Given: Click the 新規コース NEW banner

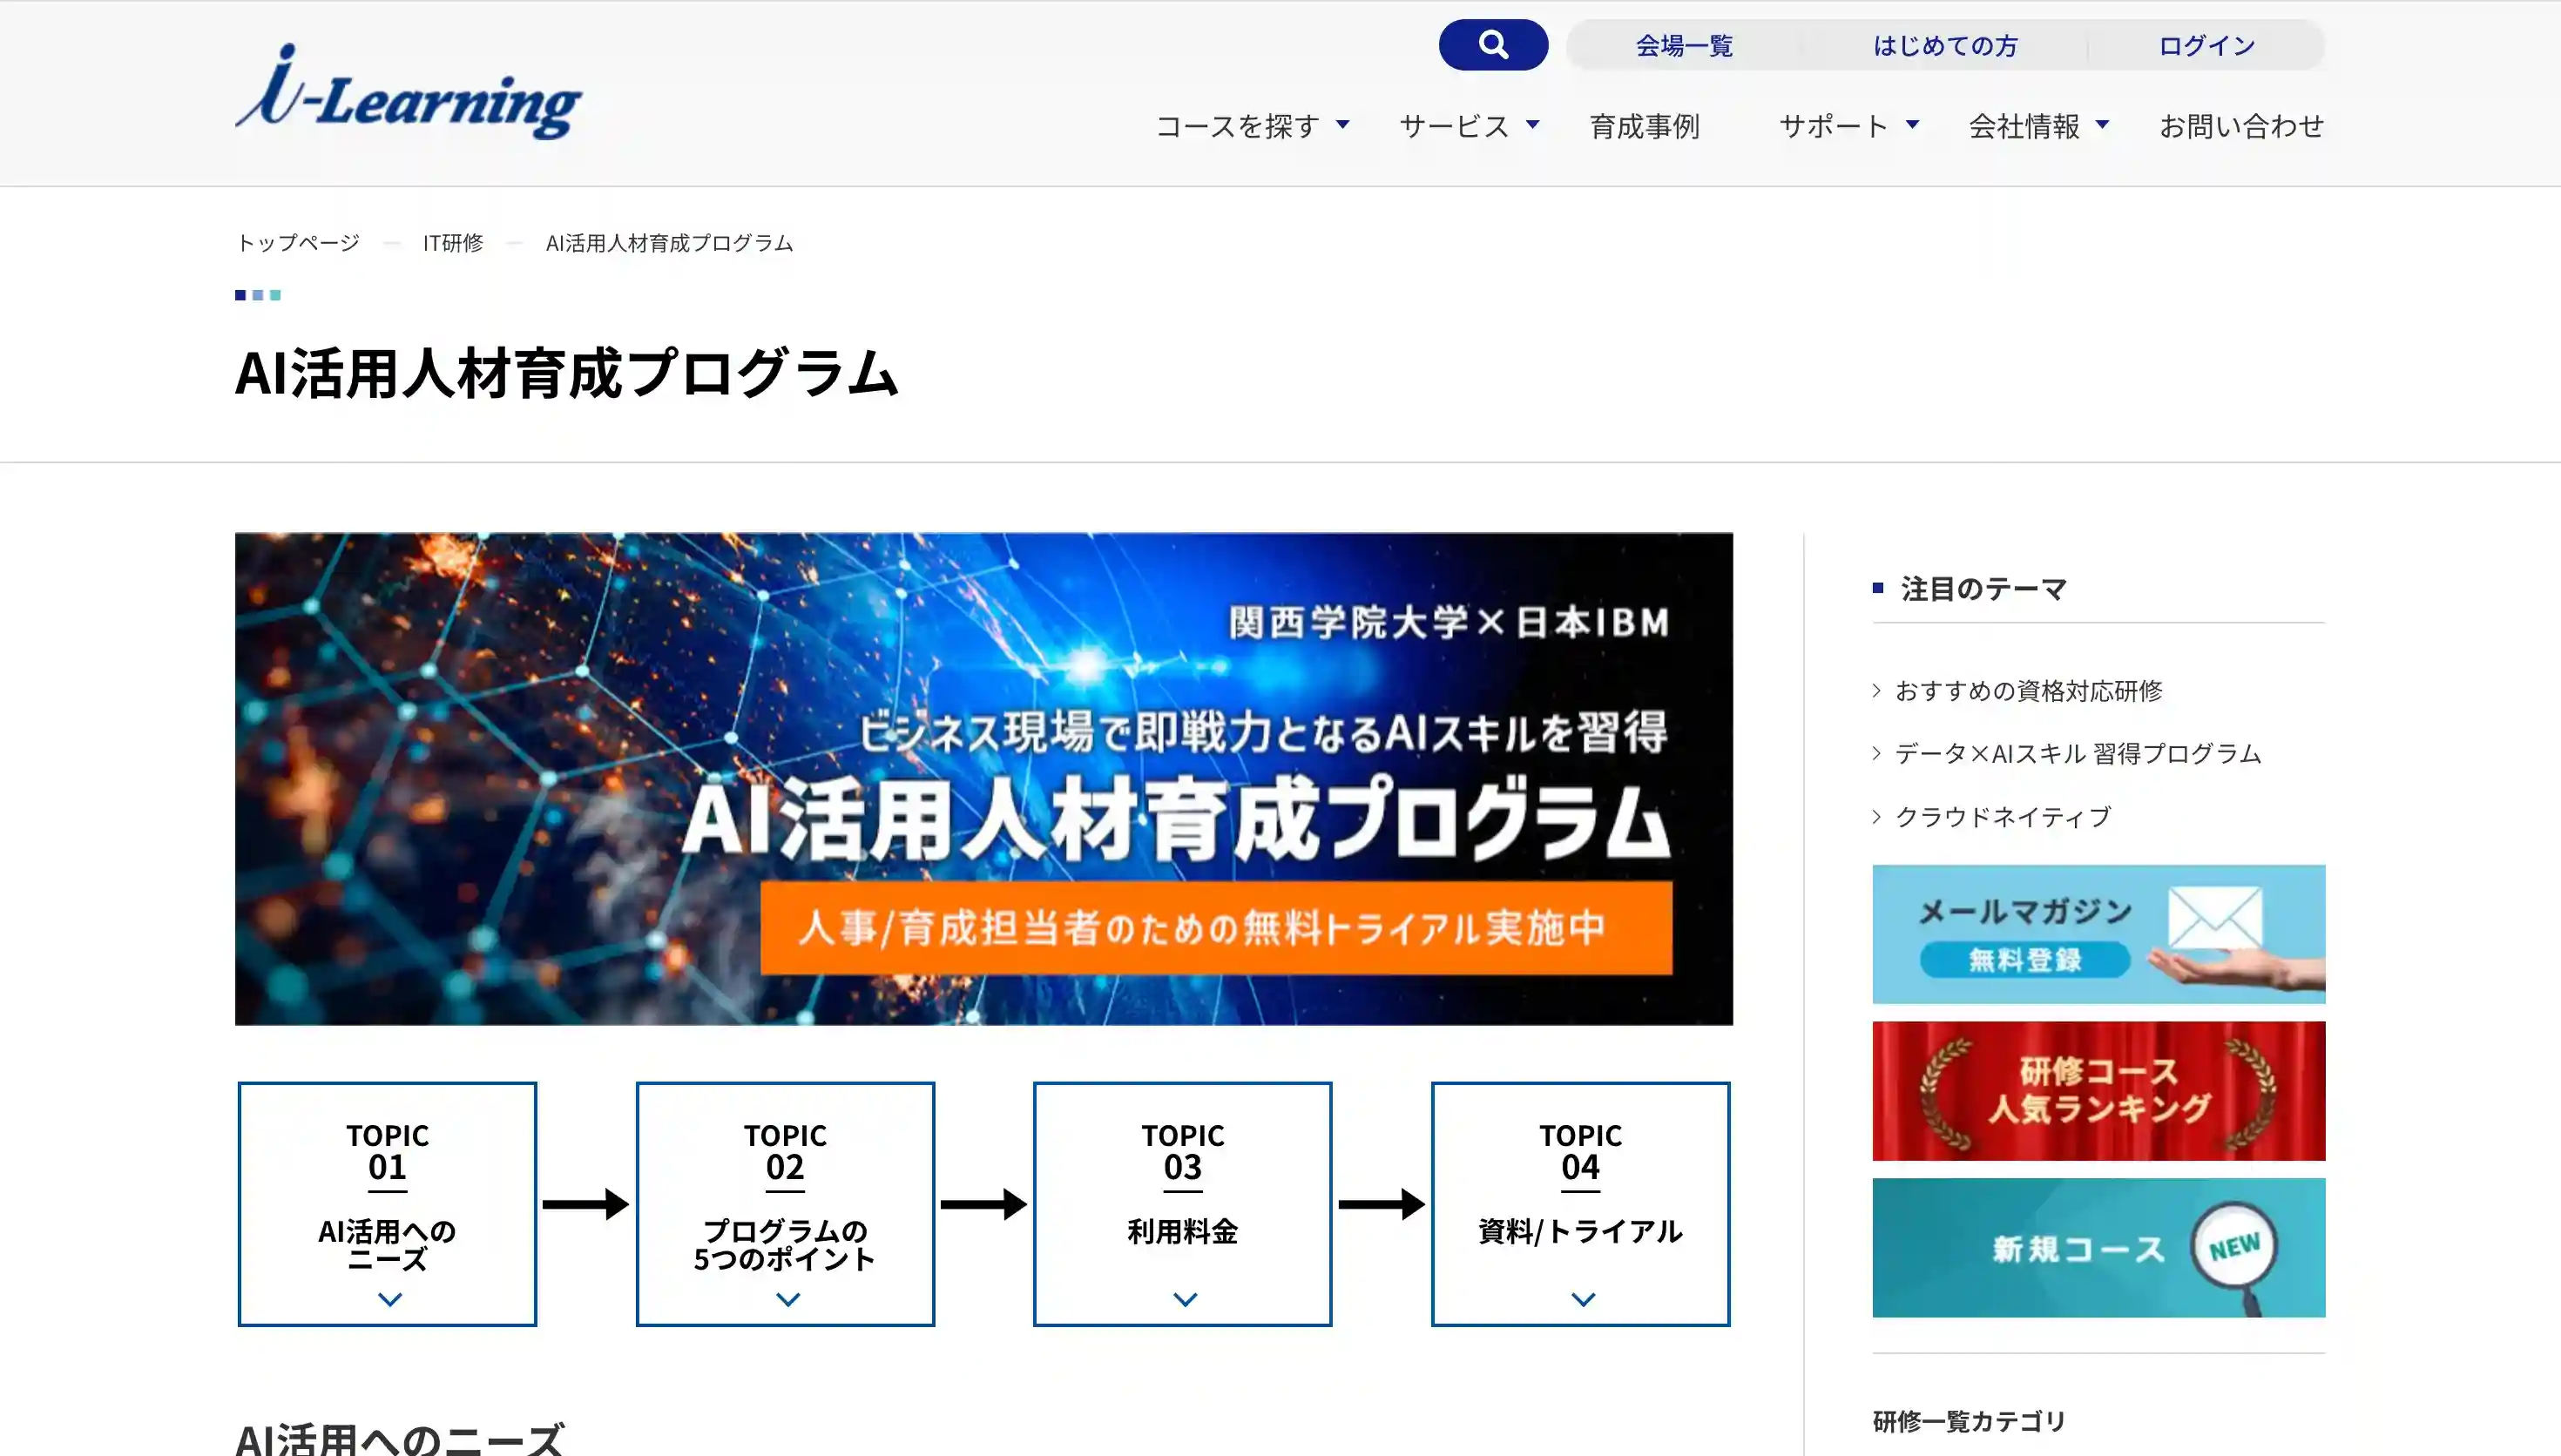Looking at the screenshot, I should click(2098, 1248).
